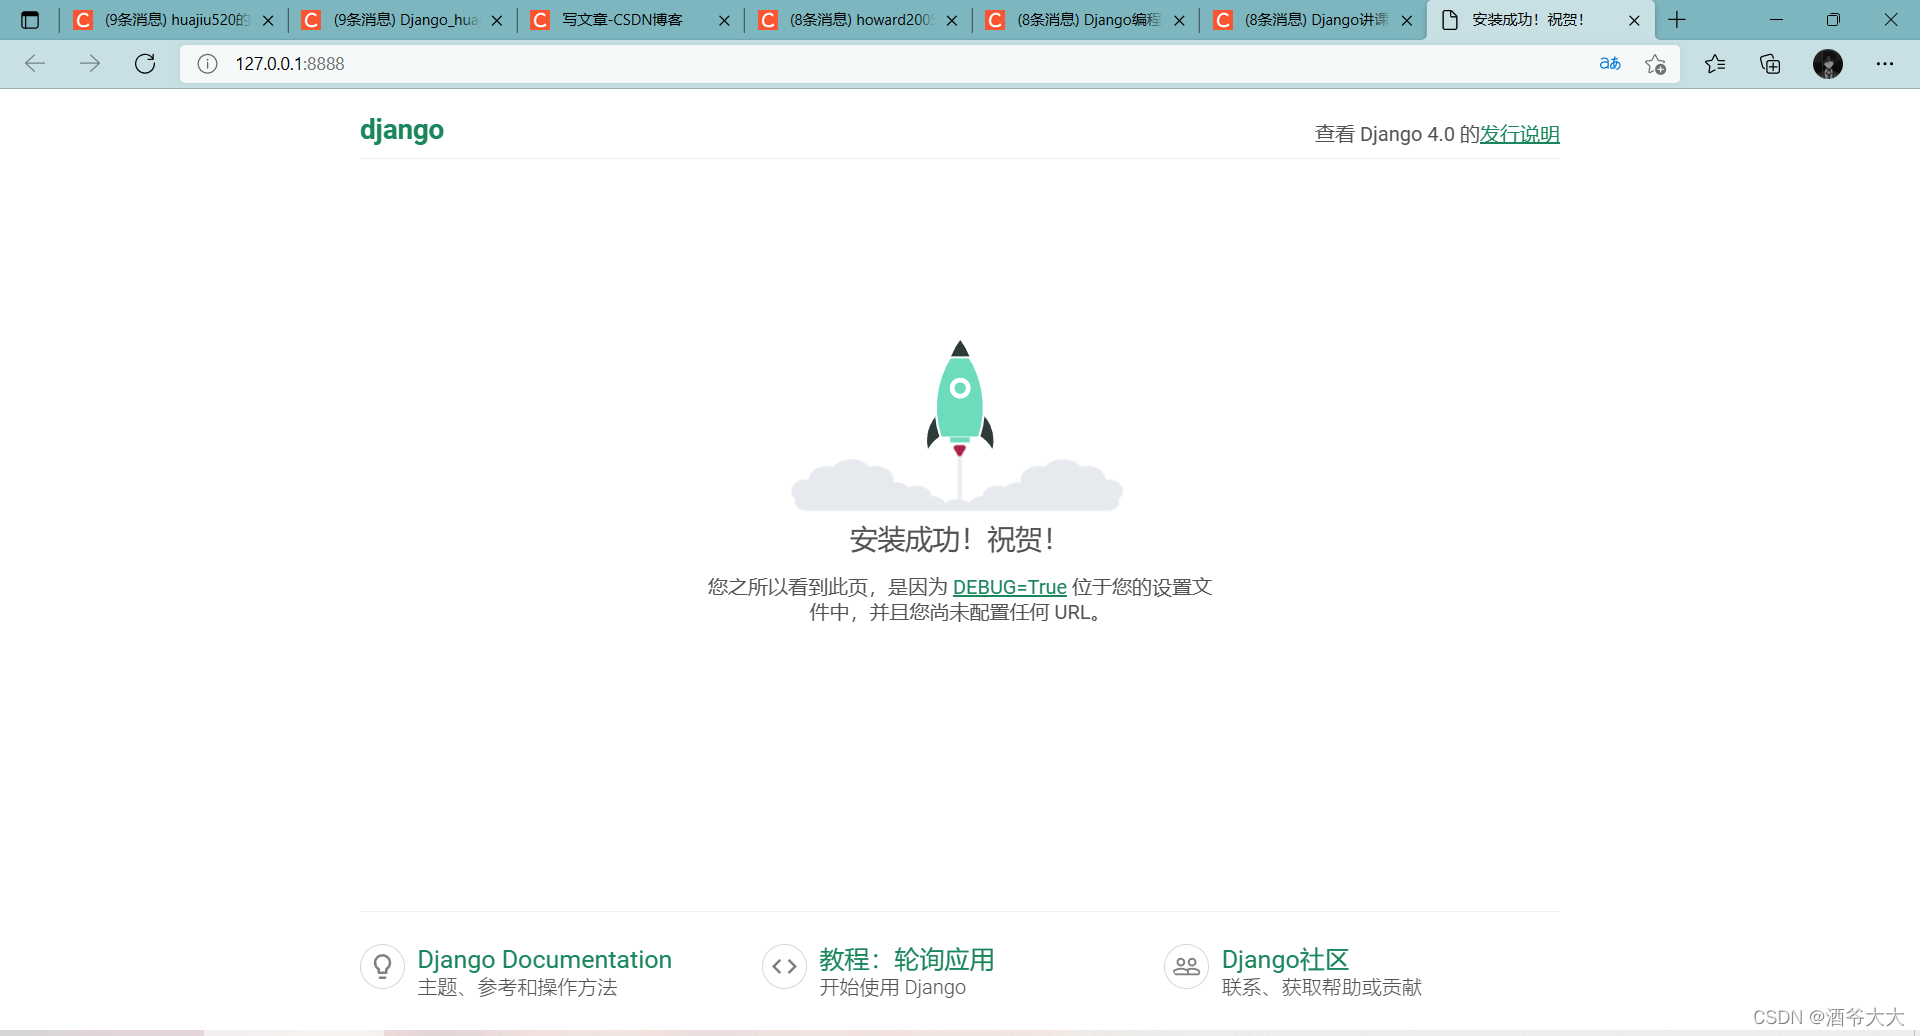Click the 开始使用 Django subtitle

coord(892,988)
